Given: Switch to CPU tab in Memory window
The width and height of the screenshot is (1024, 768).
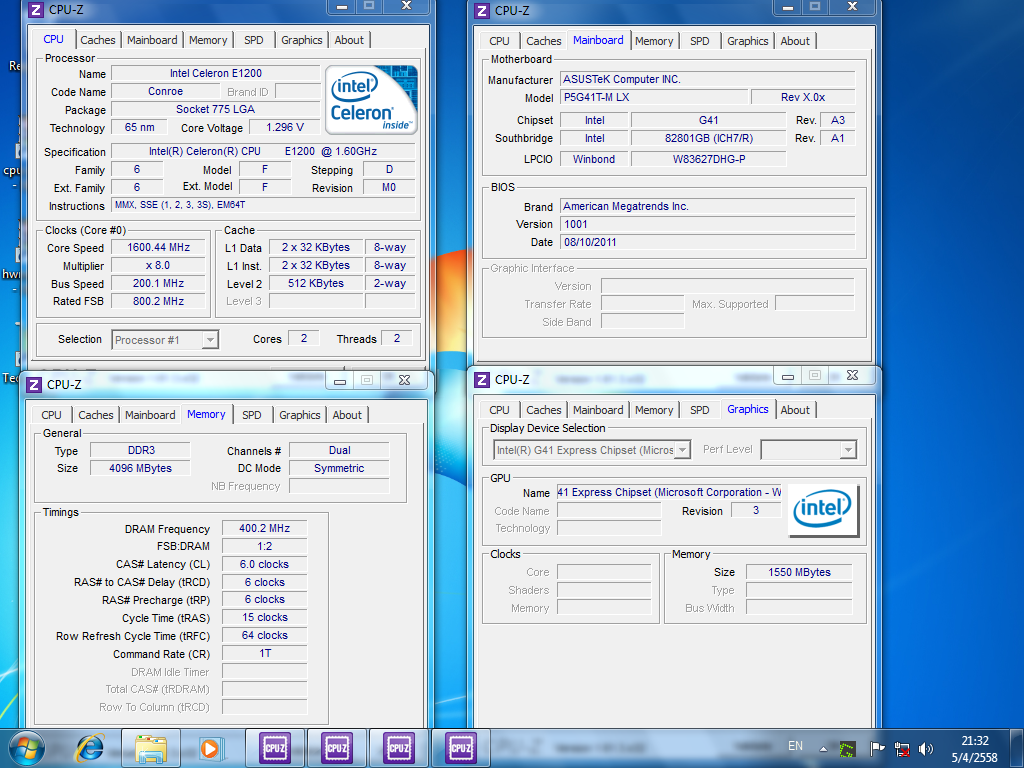Looking at the screenshot, I should pos(52,415).
